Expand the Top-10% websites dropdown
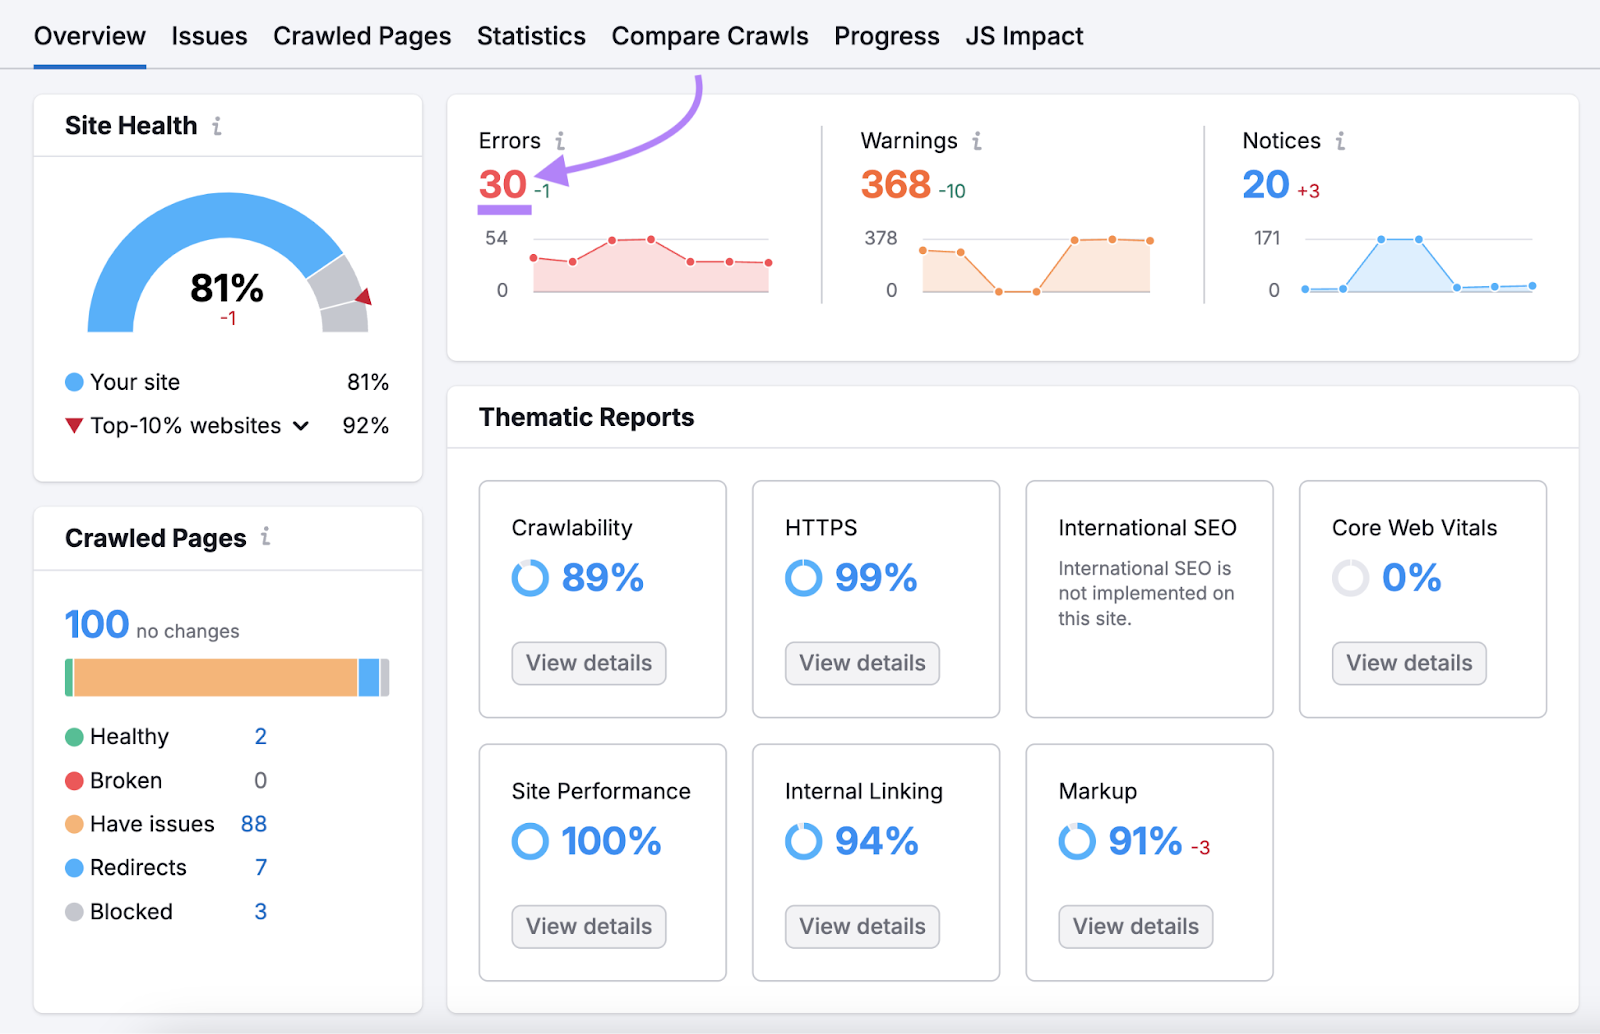This screenshot has height=1034, width=1600. 300,426
